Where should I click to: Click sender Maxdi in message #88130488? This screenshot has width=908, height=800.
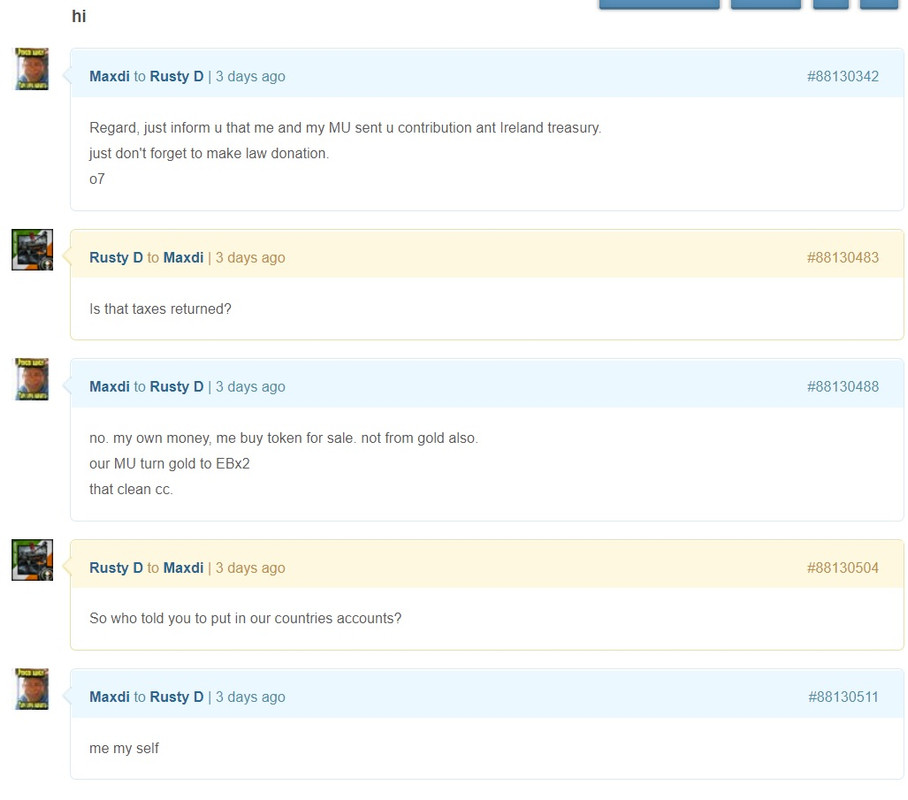click(x=109, y=387)
